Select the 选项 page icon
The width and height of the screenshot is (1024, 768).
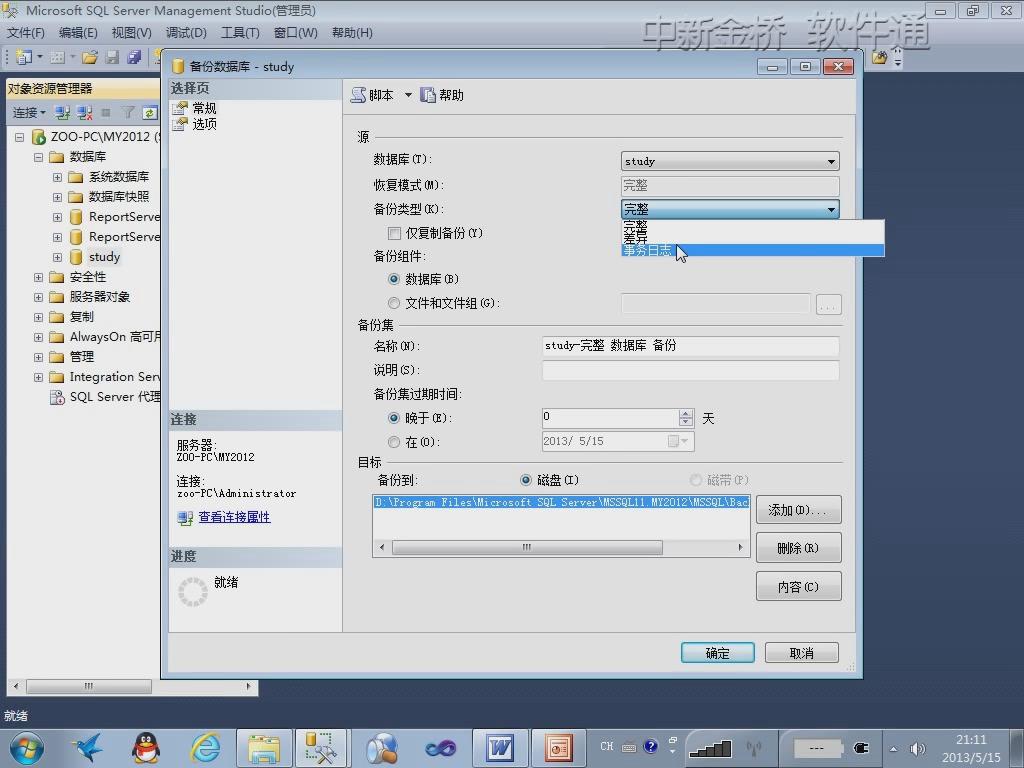180,124
